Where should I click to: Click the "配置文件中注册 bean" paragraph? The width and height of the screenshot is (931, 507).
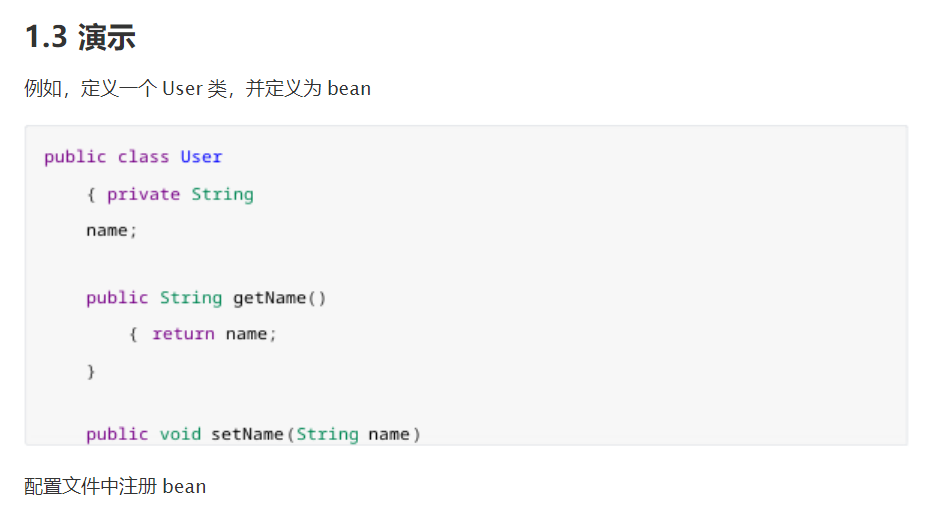[115, 487]
